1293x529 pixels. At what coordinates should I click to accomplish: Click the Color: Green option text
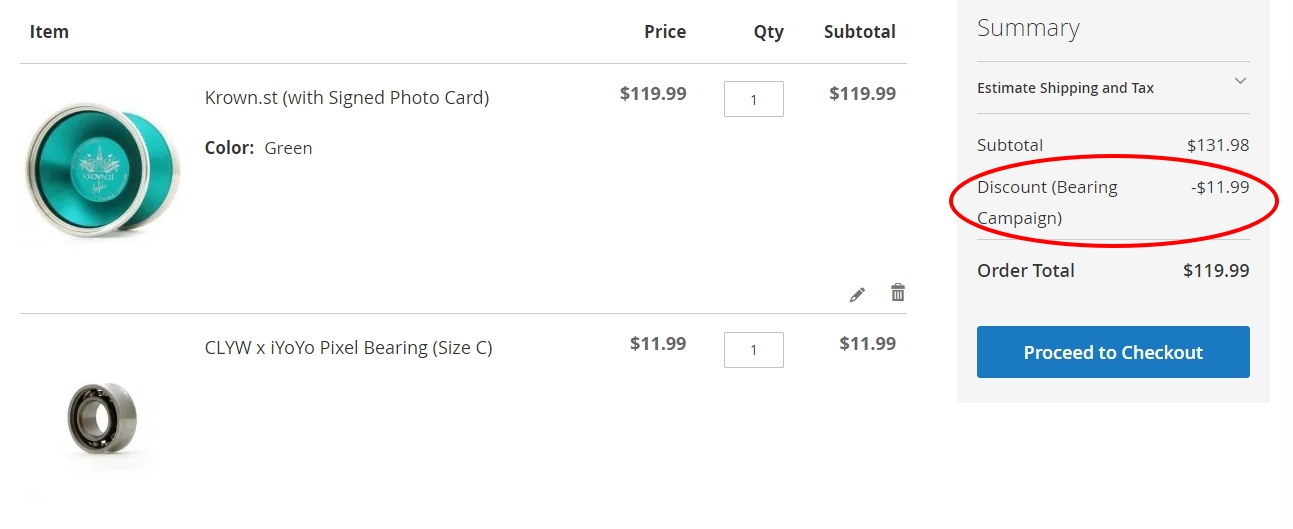pos(259,148)
